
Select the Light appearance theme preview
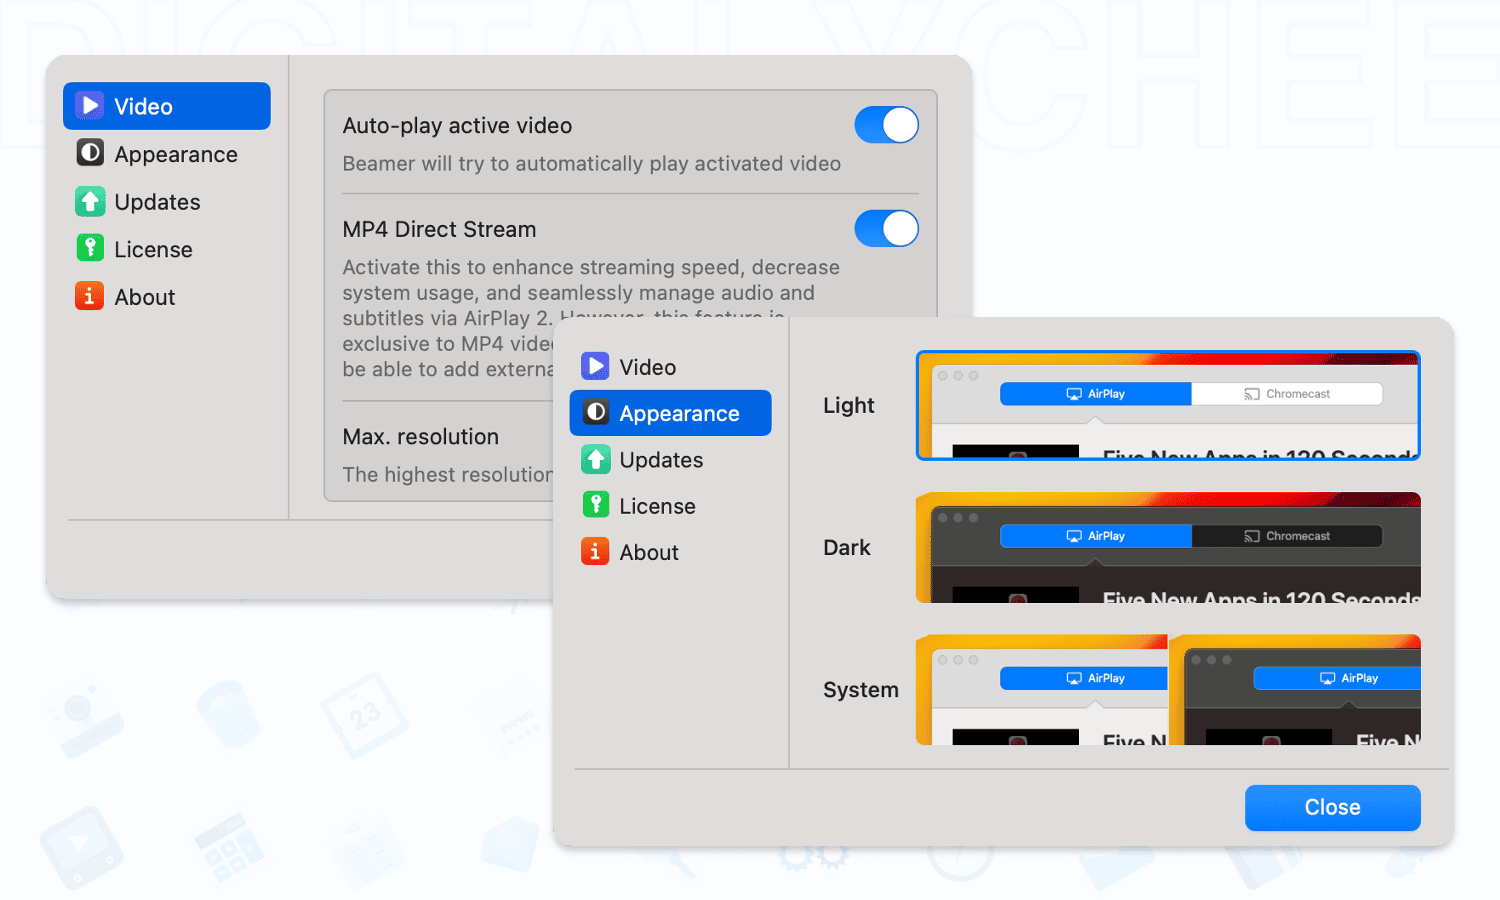1168,405
